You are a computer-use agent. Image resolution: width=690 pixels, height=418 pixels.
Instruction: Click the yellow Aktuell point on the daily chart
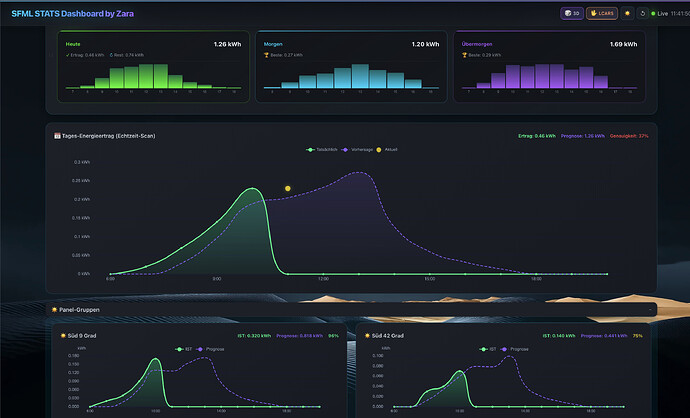[288, 188]
